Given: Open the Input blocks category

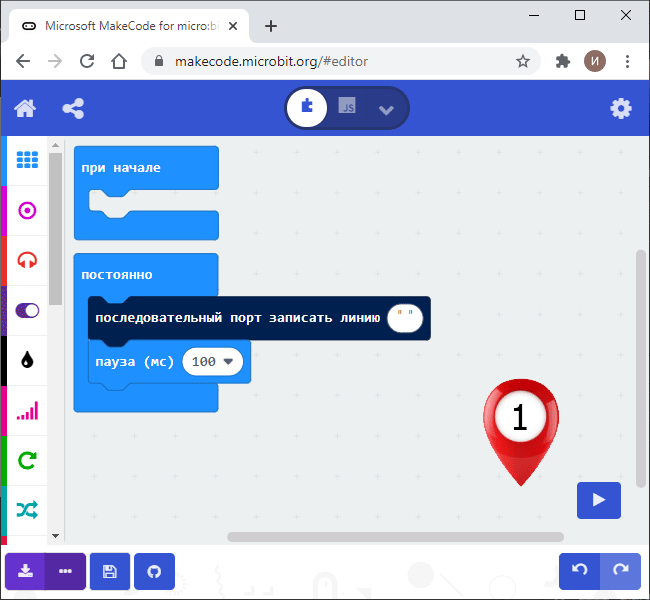Looking at the screenshot, I should pos(27,211).
